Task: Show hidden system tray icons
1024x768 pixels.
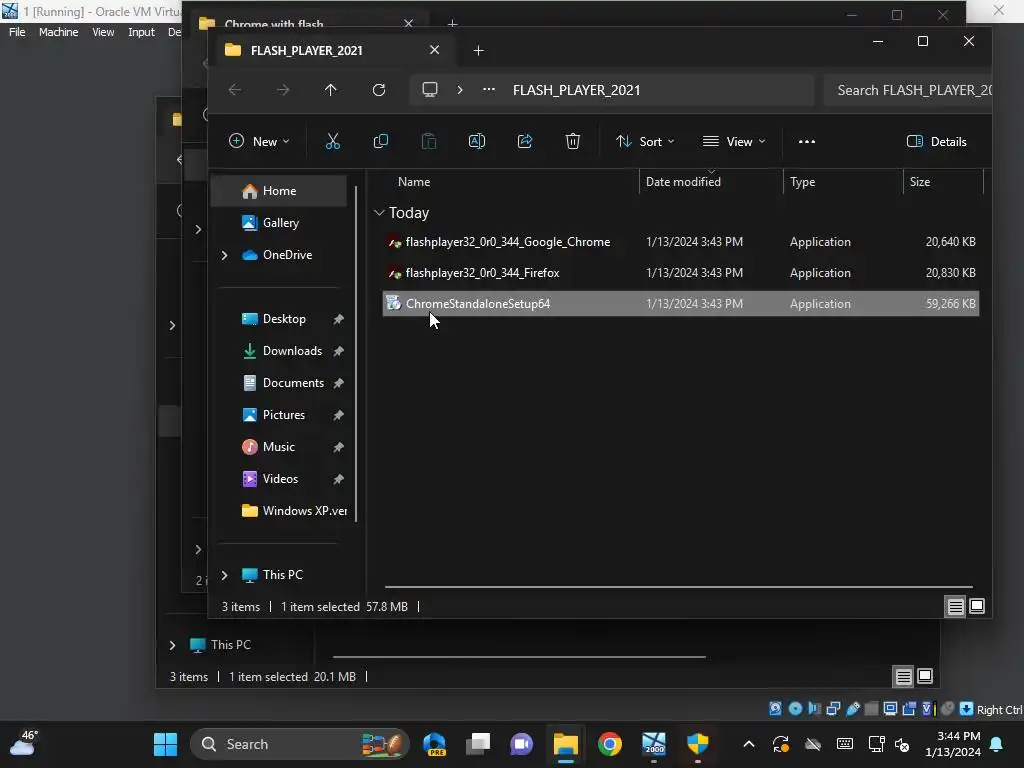Action: [x=749, y=744]
